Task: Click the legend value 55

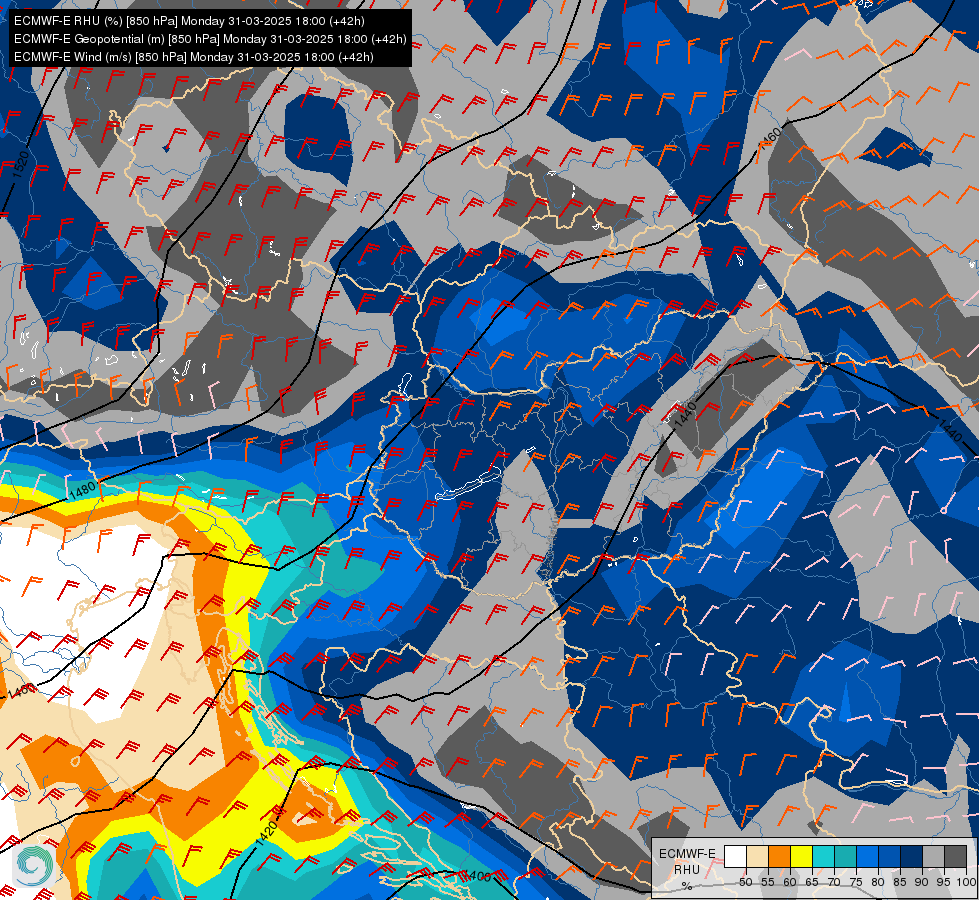Action: [768, 882]
